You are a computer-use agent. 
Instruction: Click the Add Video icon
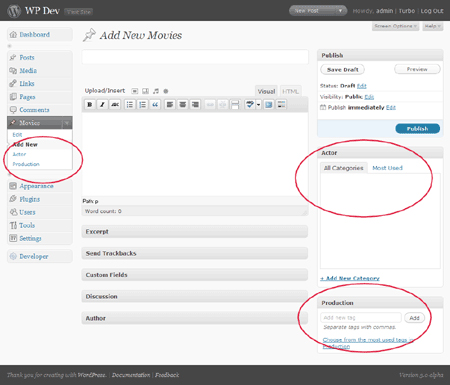pos(146,91)
